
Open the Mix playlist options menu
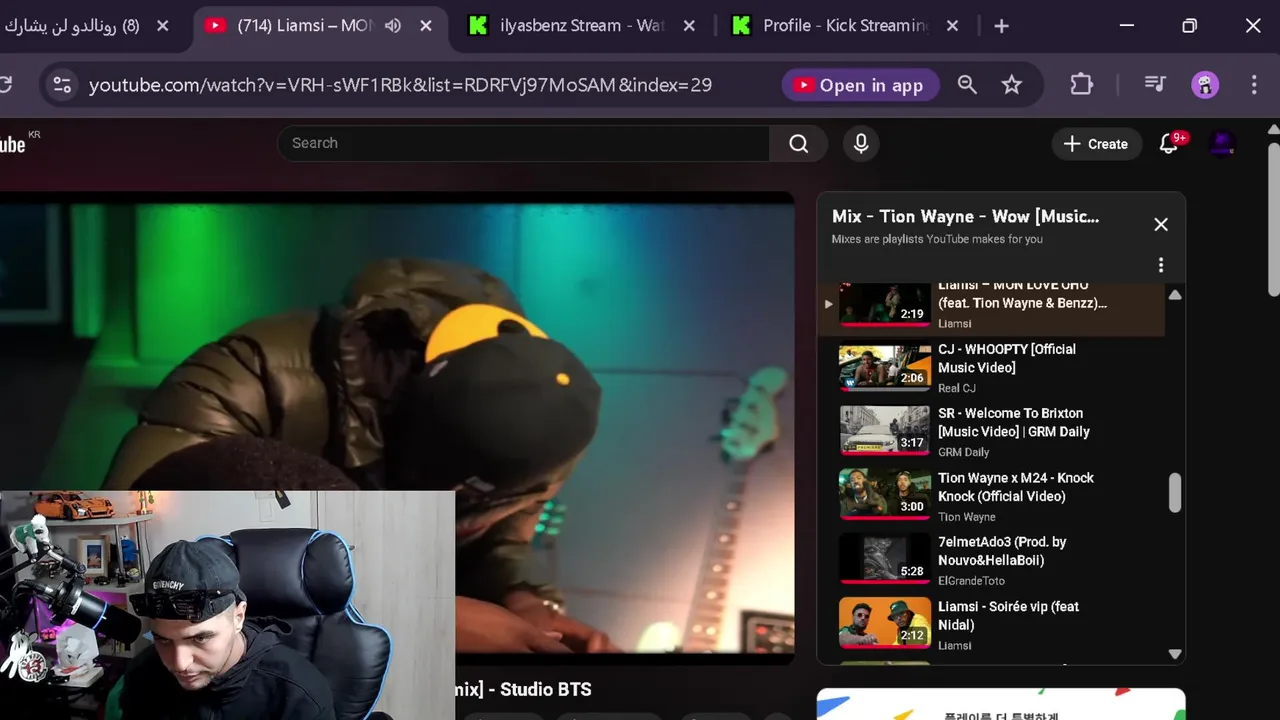click(x=1161, y=265)
